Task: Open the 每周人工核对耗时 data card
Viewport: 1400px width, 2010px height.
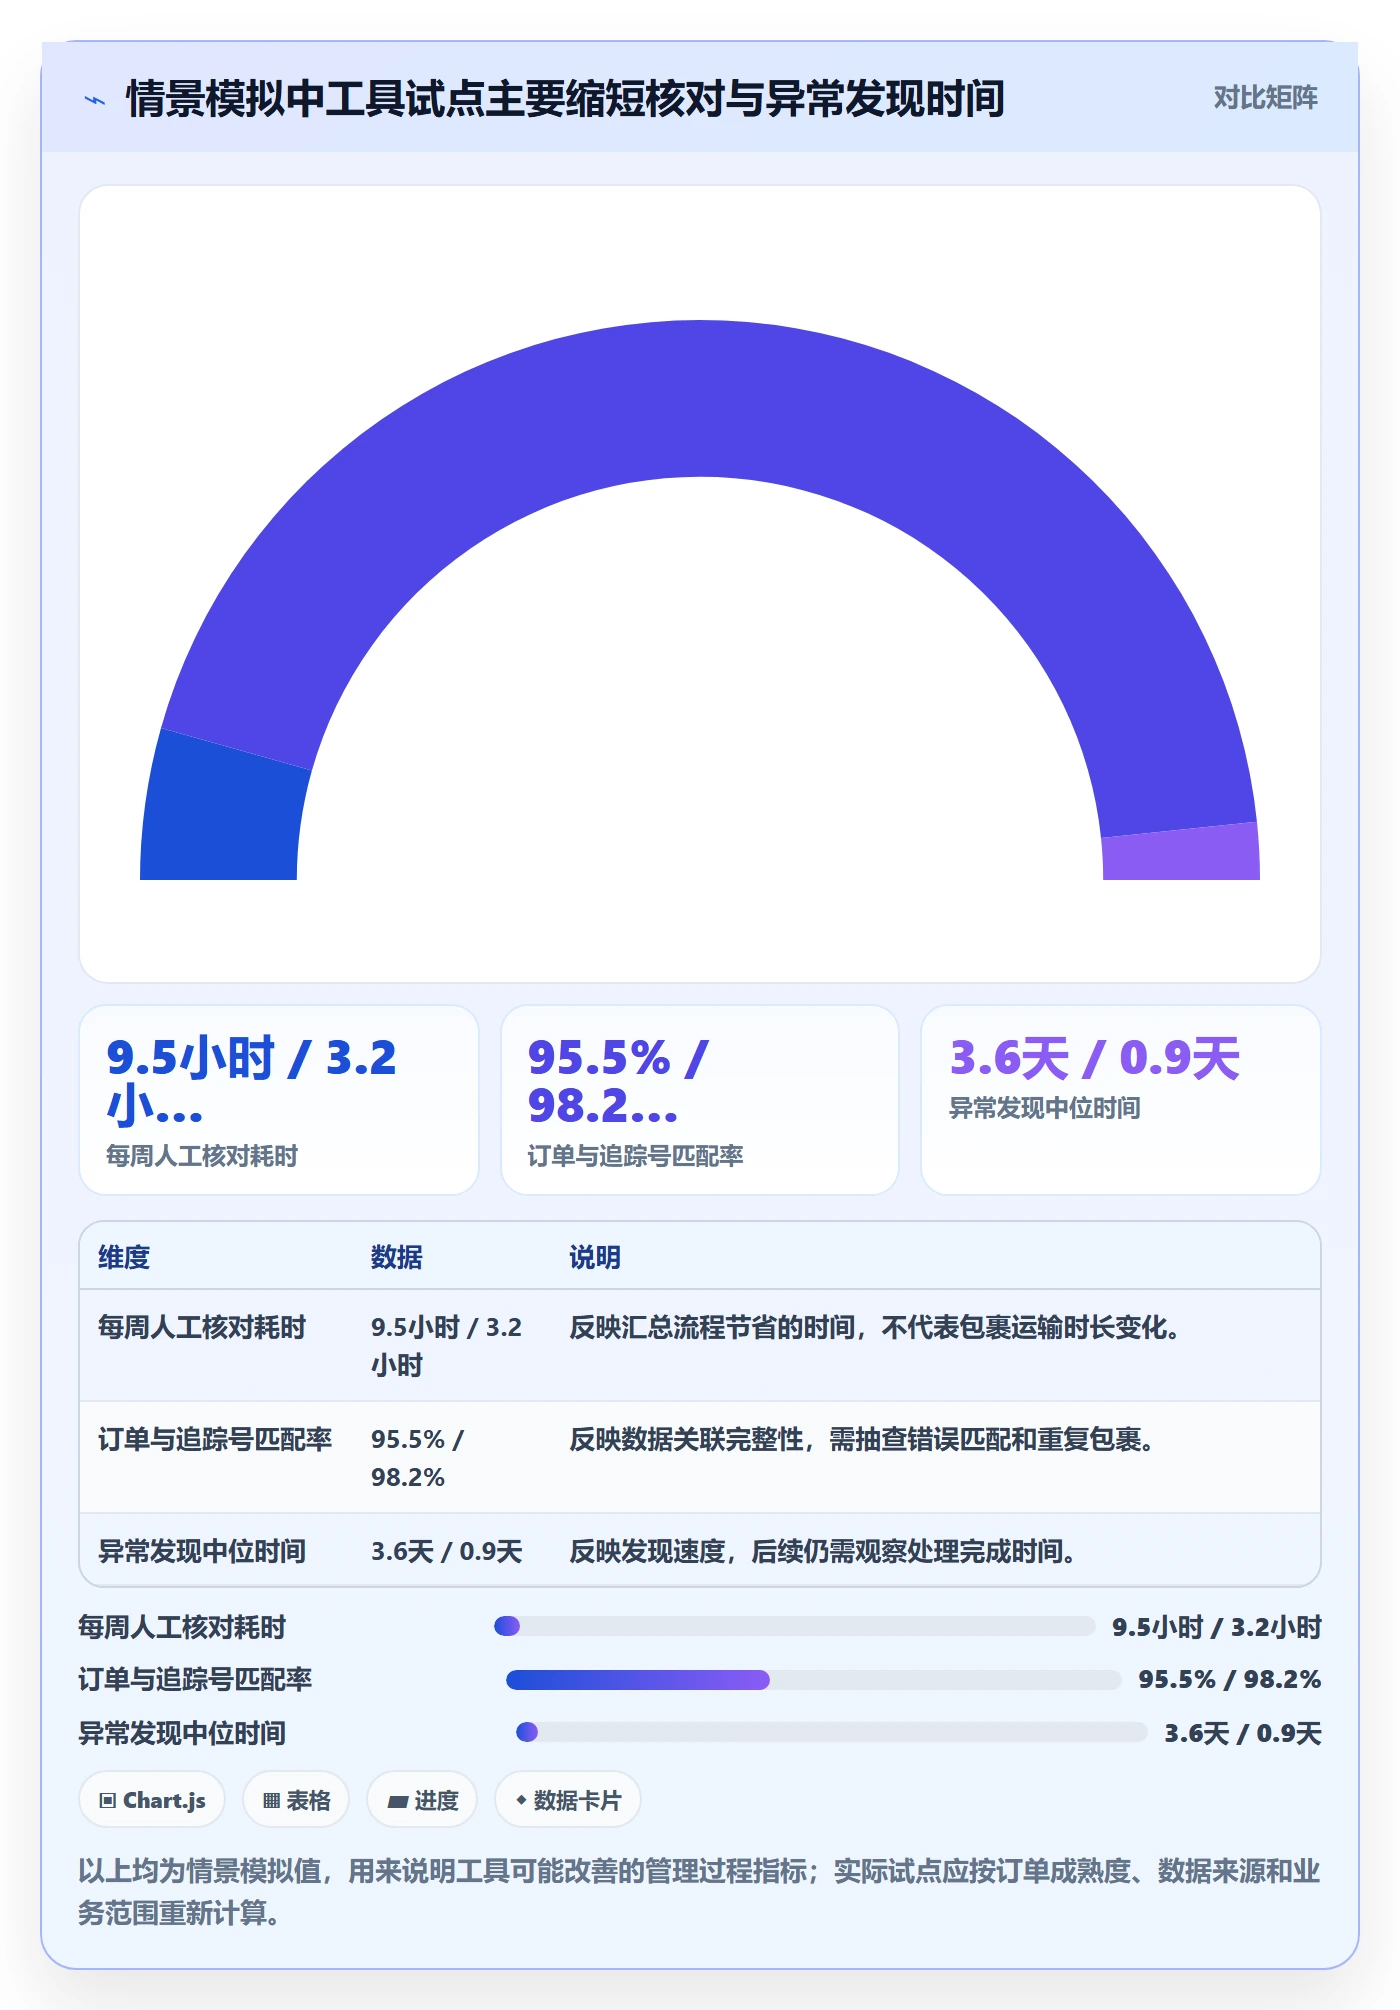Action: pos(279,1100)
